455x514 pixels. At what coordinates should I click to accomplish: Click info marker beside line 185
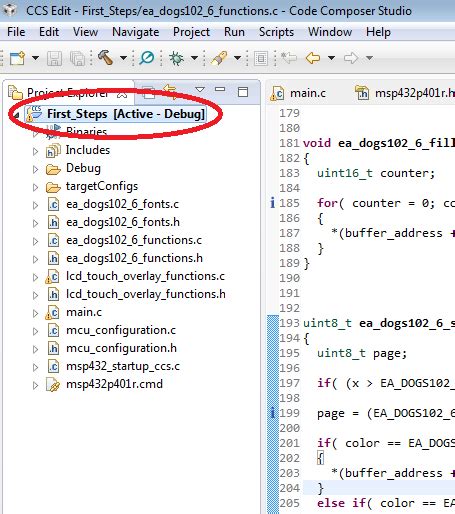(273, 203)
